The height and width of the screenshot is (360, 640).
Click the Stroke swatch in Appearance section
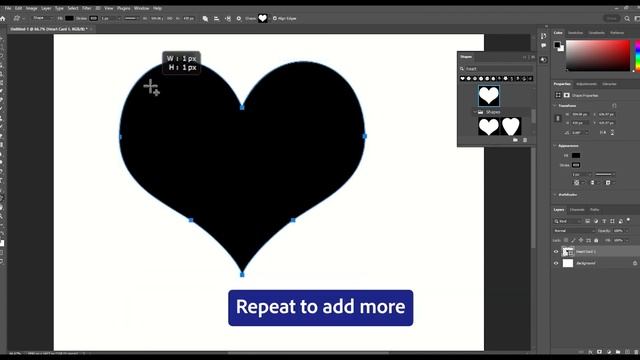coord(576,165)
